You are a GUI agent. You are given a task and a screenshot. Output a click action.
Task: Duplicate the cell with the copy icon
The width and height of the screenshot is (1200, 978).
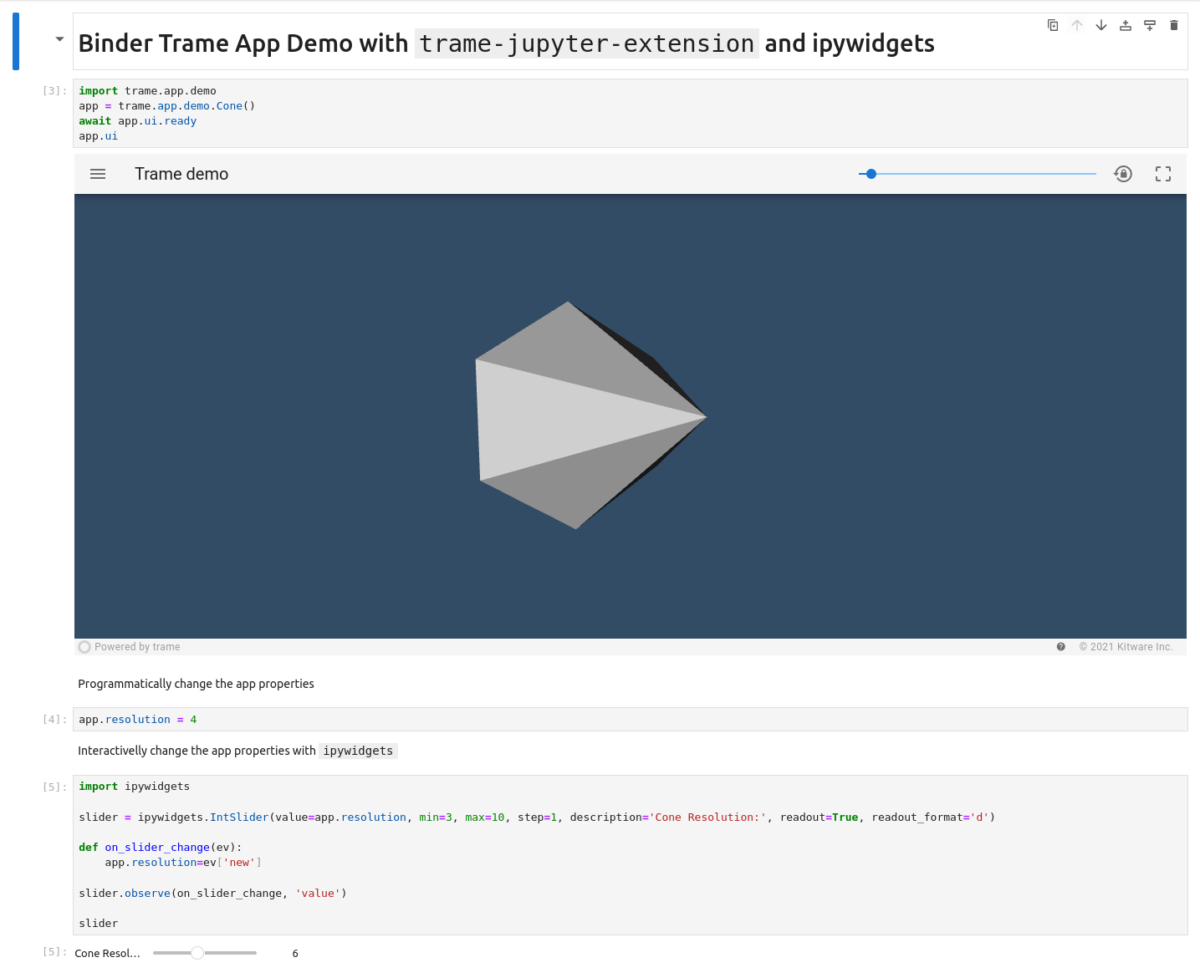(1053, 25)
